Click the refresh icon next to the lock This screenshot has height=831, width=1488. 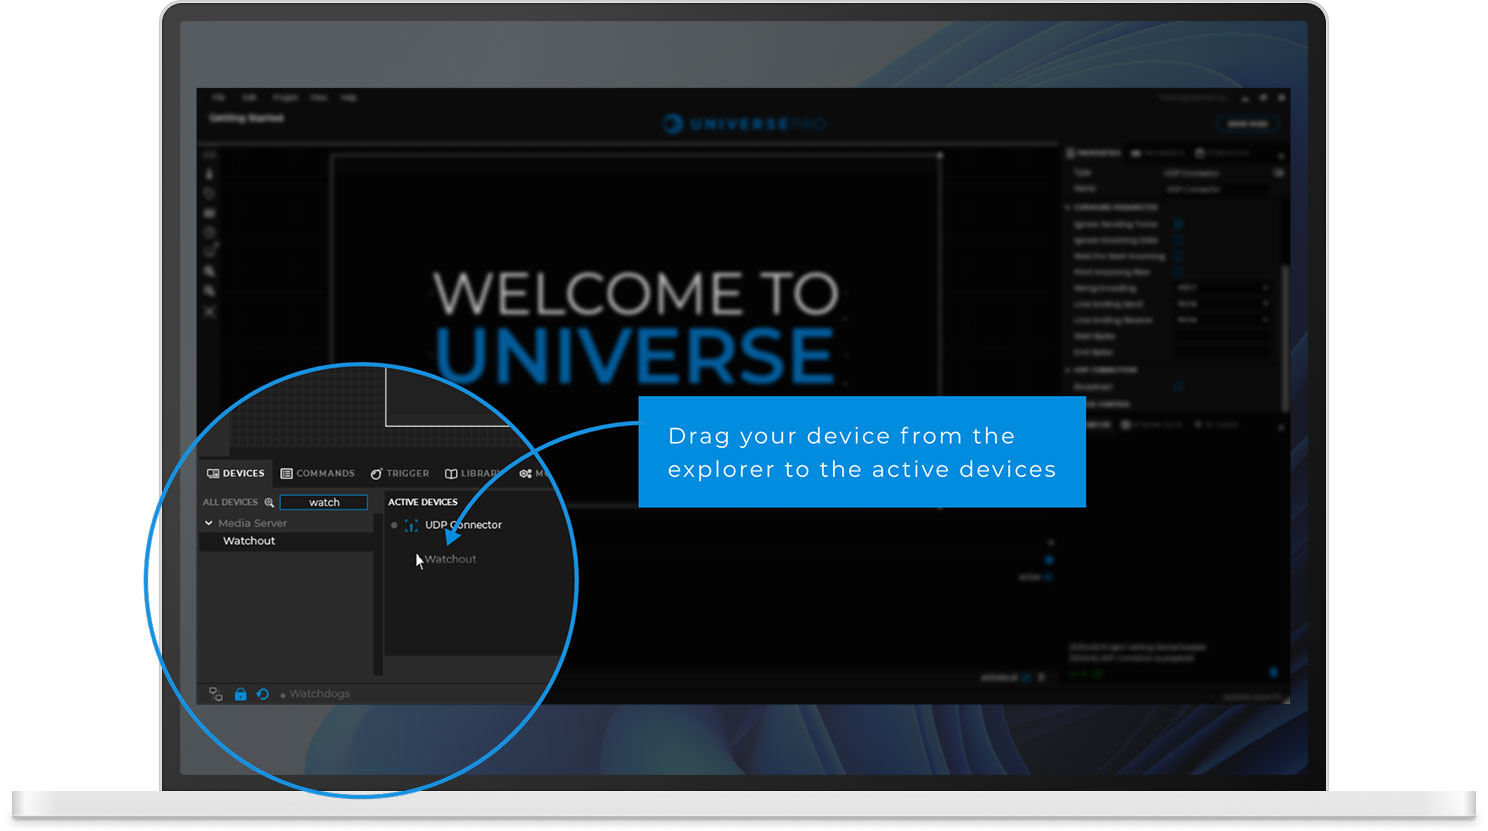pyautogui.click(x=263, y=693)
